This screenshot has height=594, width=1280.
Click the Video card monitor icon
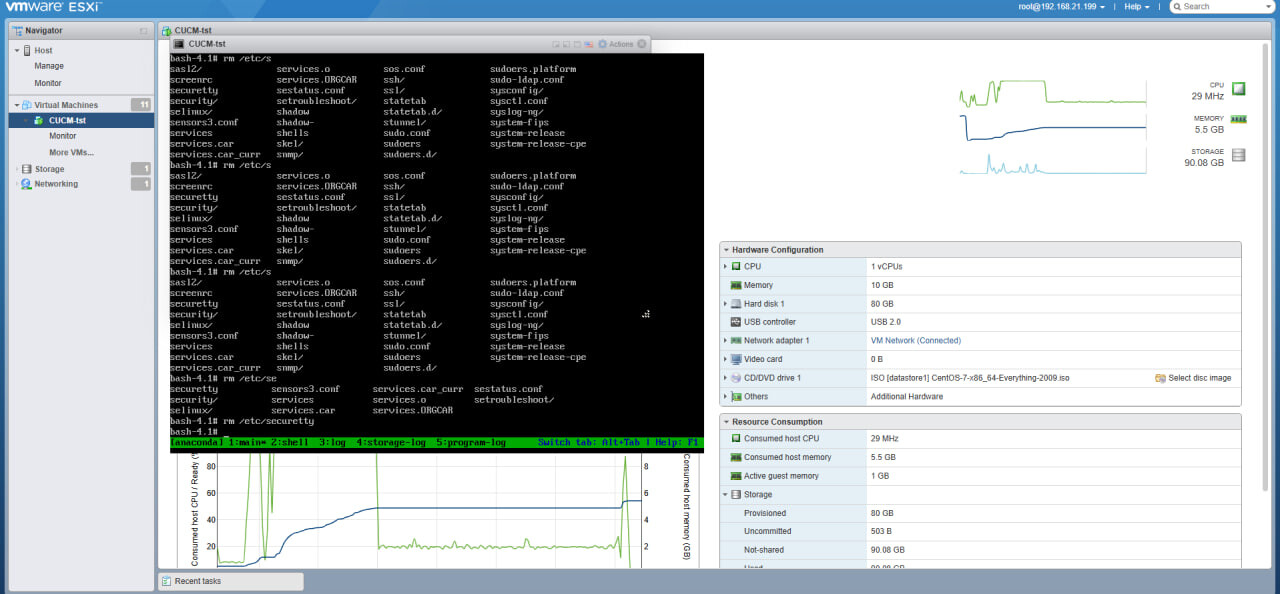736,359
